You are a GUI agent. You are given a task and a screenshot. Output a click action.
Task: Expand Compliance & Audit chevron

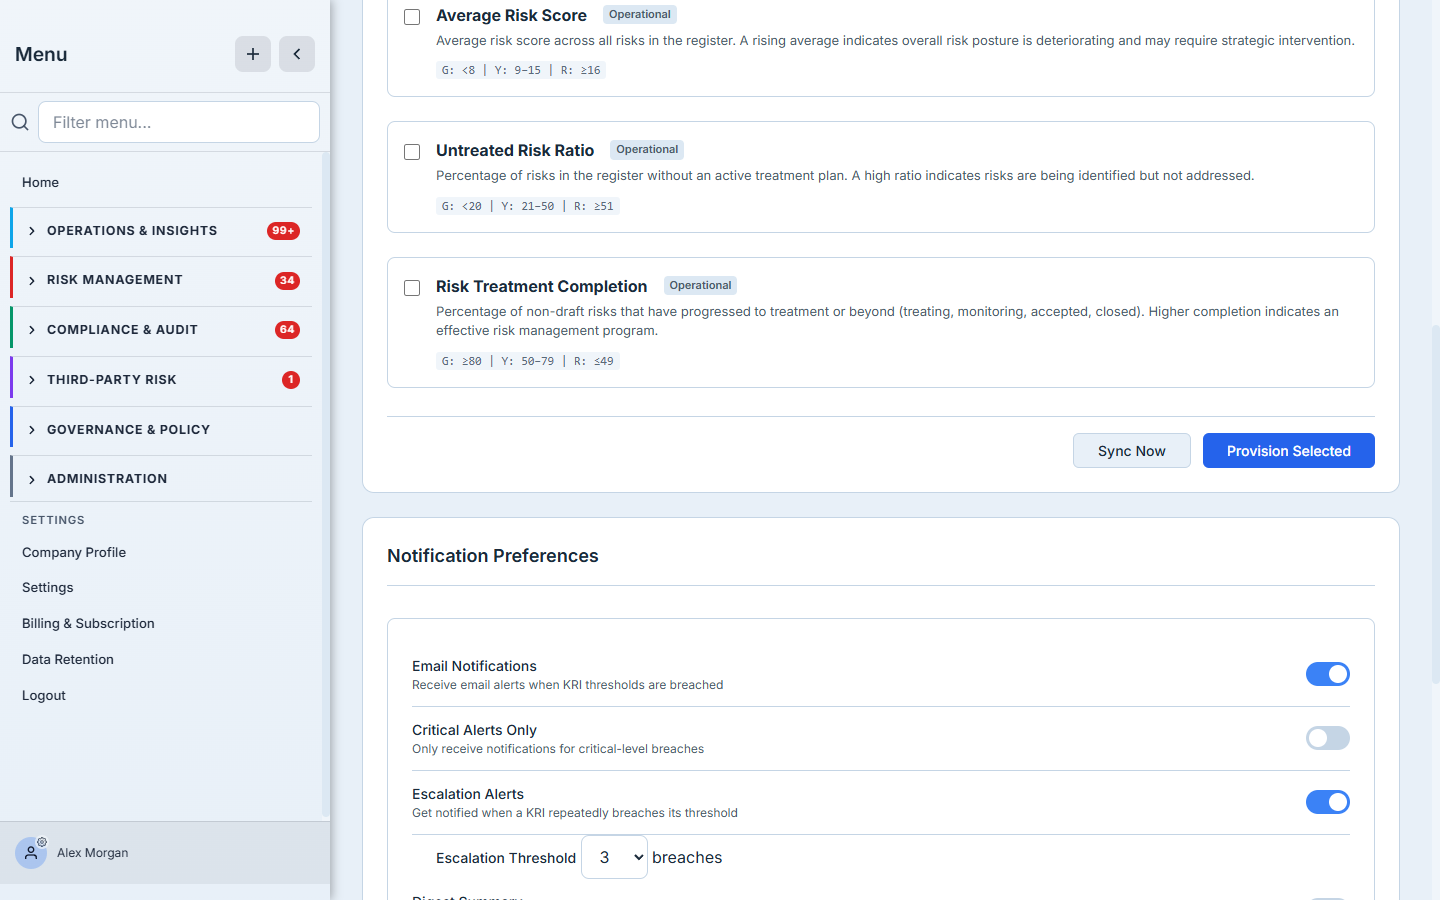pyautogui.click(x=32, y=330)
